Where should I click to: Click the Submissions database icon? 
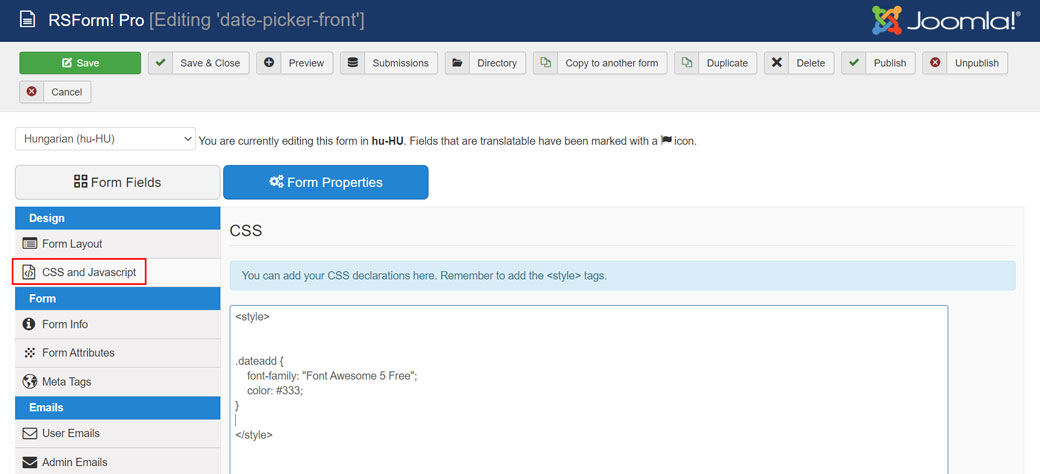(x=352, y=63)
